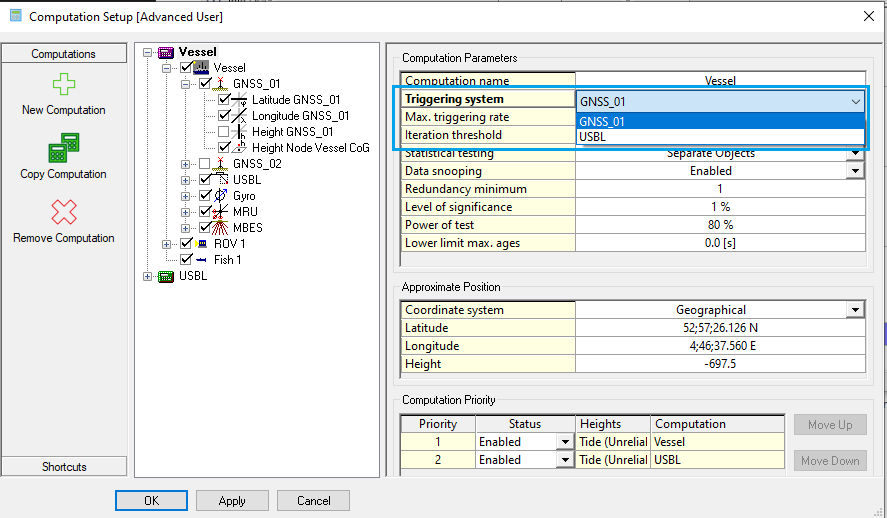Expand the ROV 1 tree node

pos(167,244)
